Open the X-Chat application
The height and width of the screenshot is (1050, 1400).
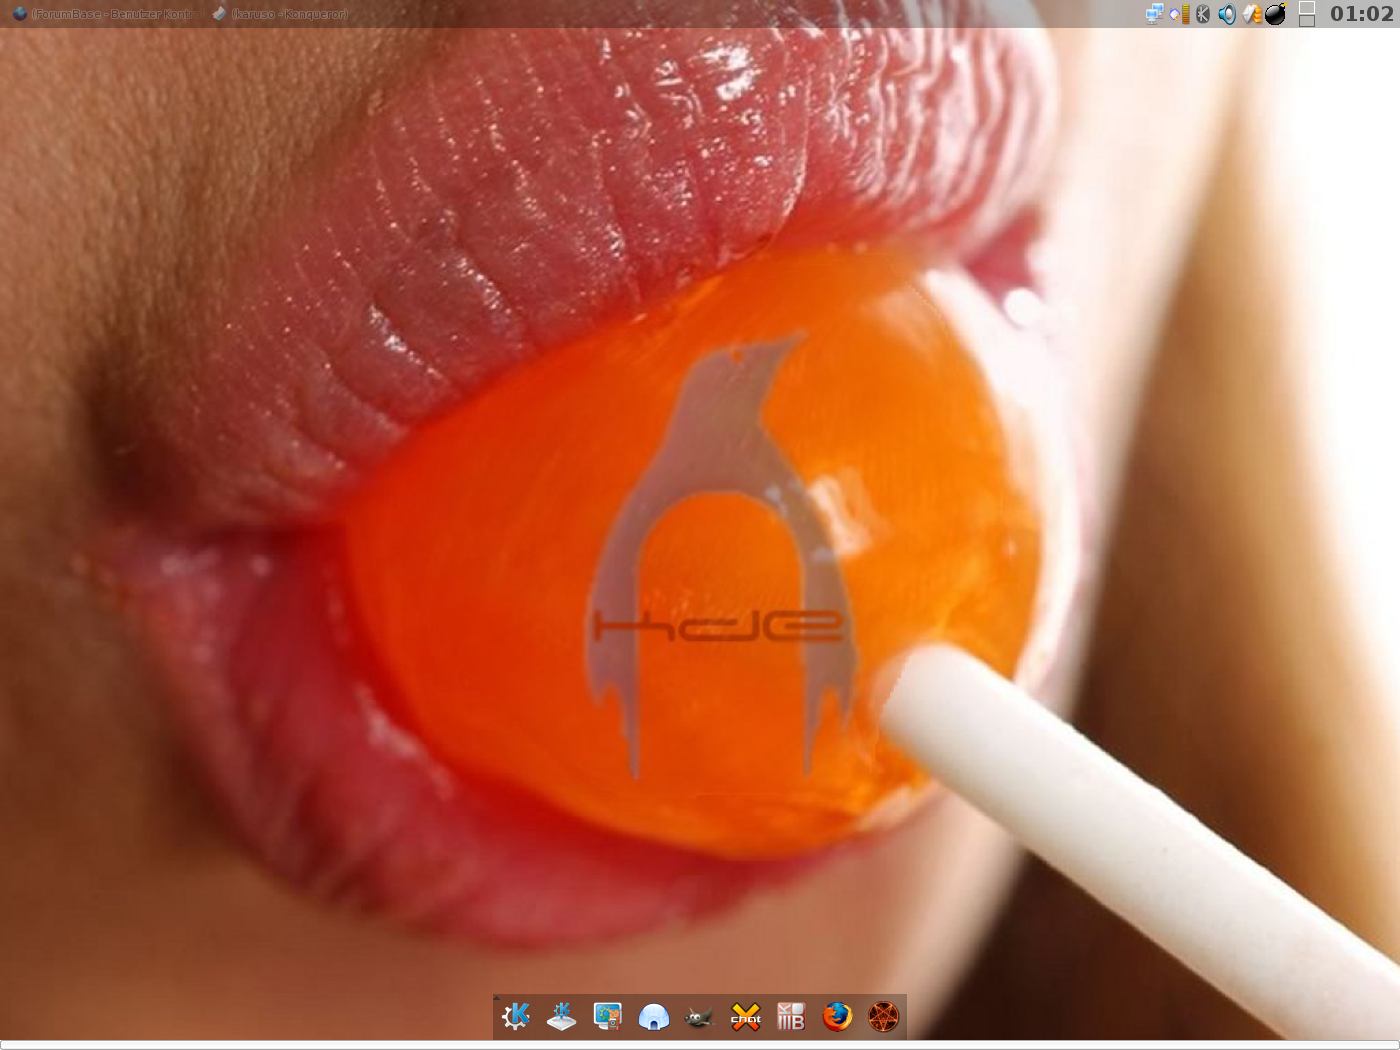pyautogui.click(x=745, y=1017)
